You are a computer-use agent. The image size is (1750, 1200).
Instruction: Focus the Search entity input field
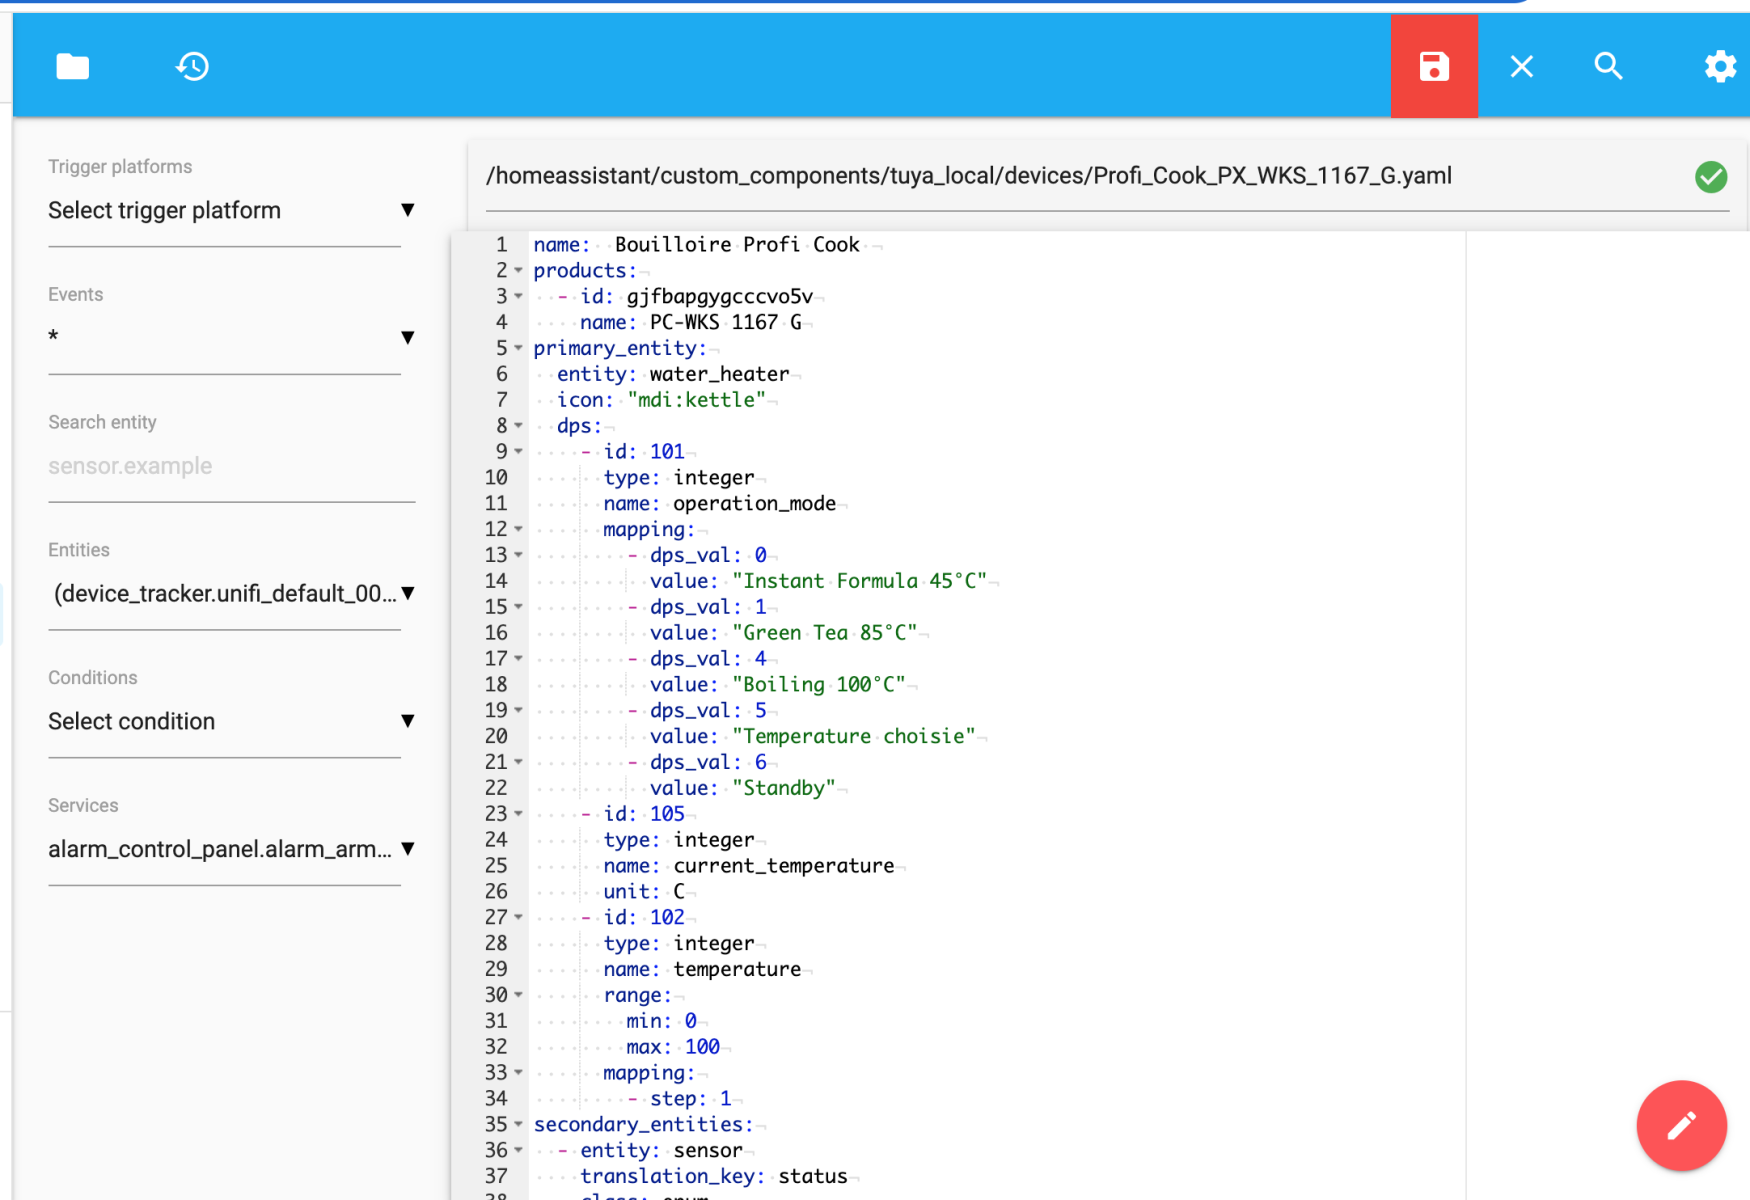(x=232, y=466)
